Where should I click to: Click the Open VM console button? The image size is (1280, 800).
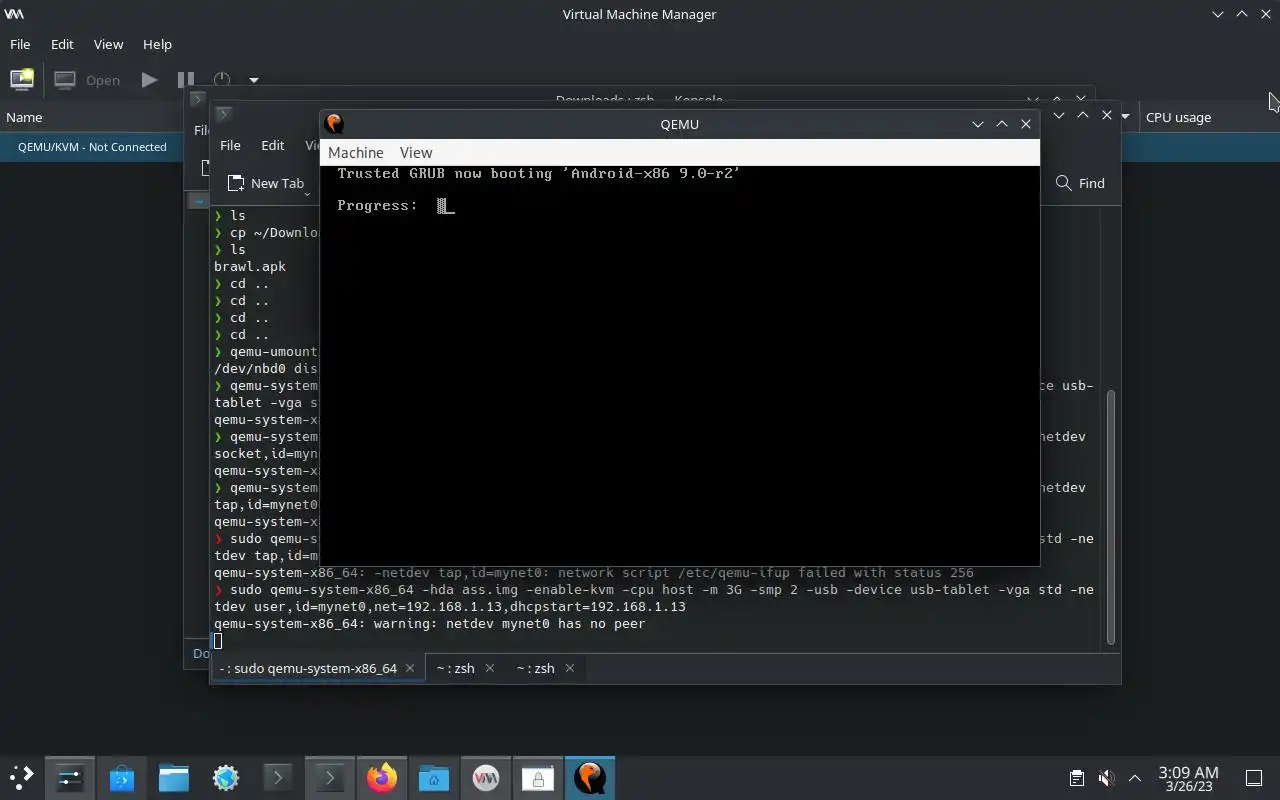(87, 80)
